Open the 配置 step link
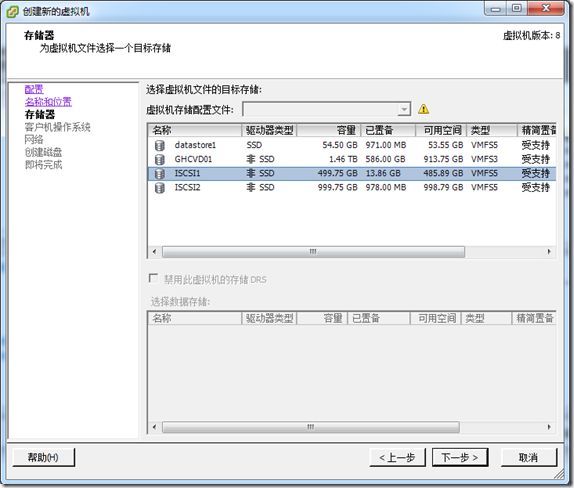 pyautogui.click(x=34, y=89)
